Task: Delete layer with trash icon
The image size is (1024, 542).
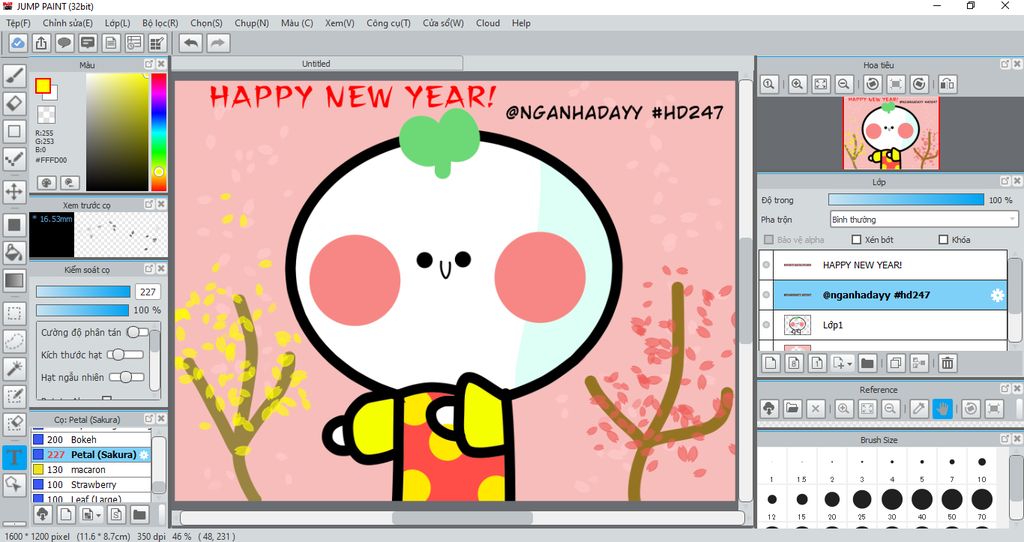Action: click(x=948, y=363)
